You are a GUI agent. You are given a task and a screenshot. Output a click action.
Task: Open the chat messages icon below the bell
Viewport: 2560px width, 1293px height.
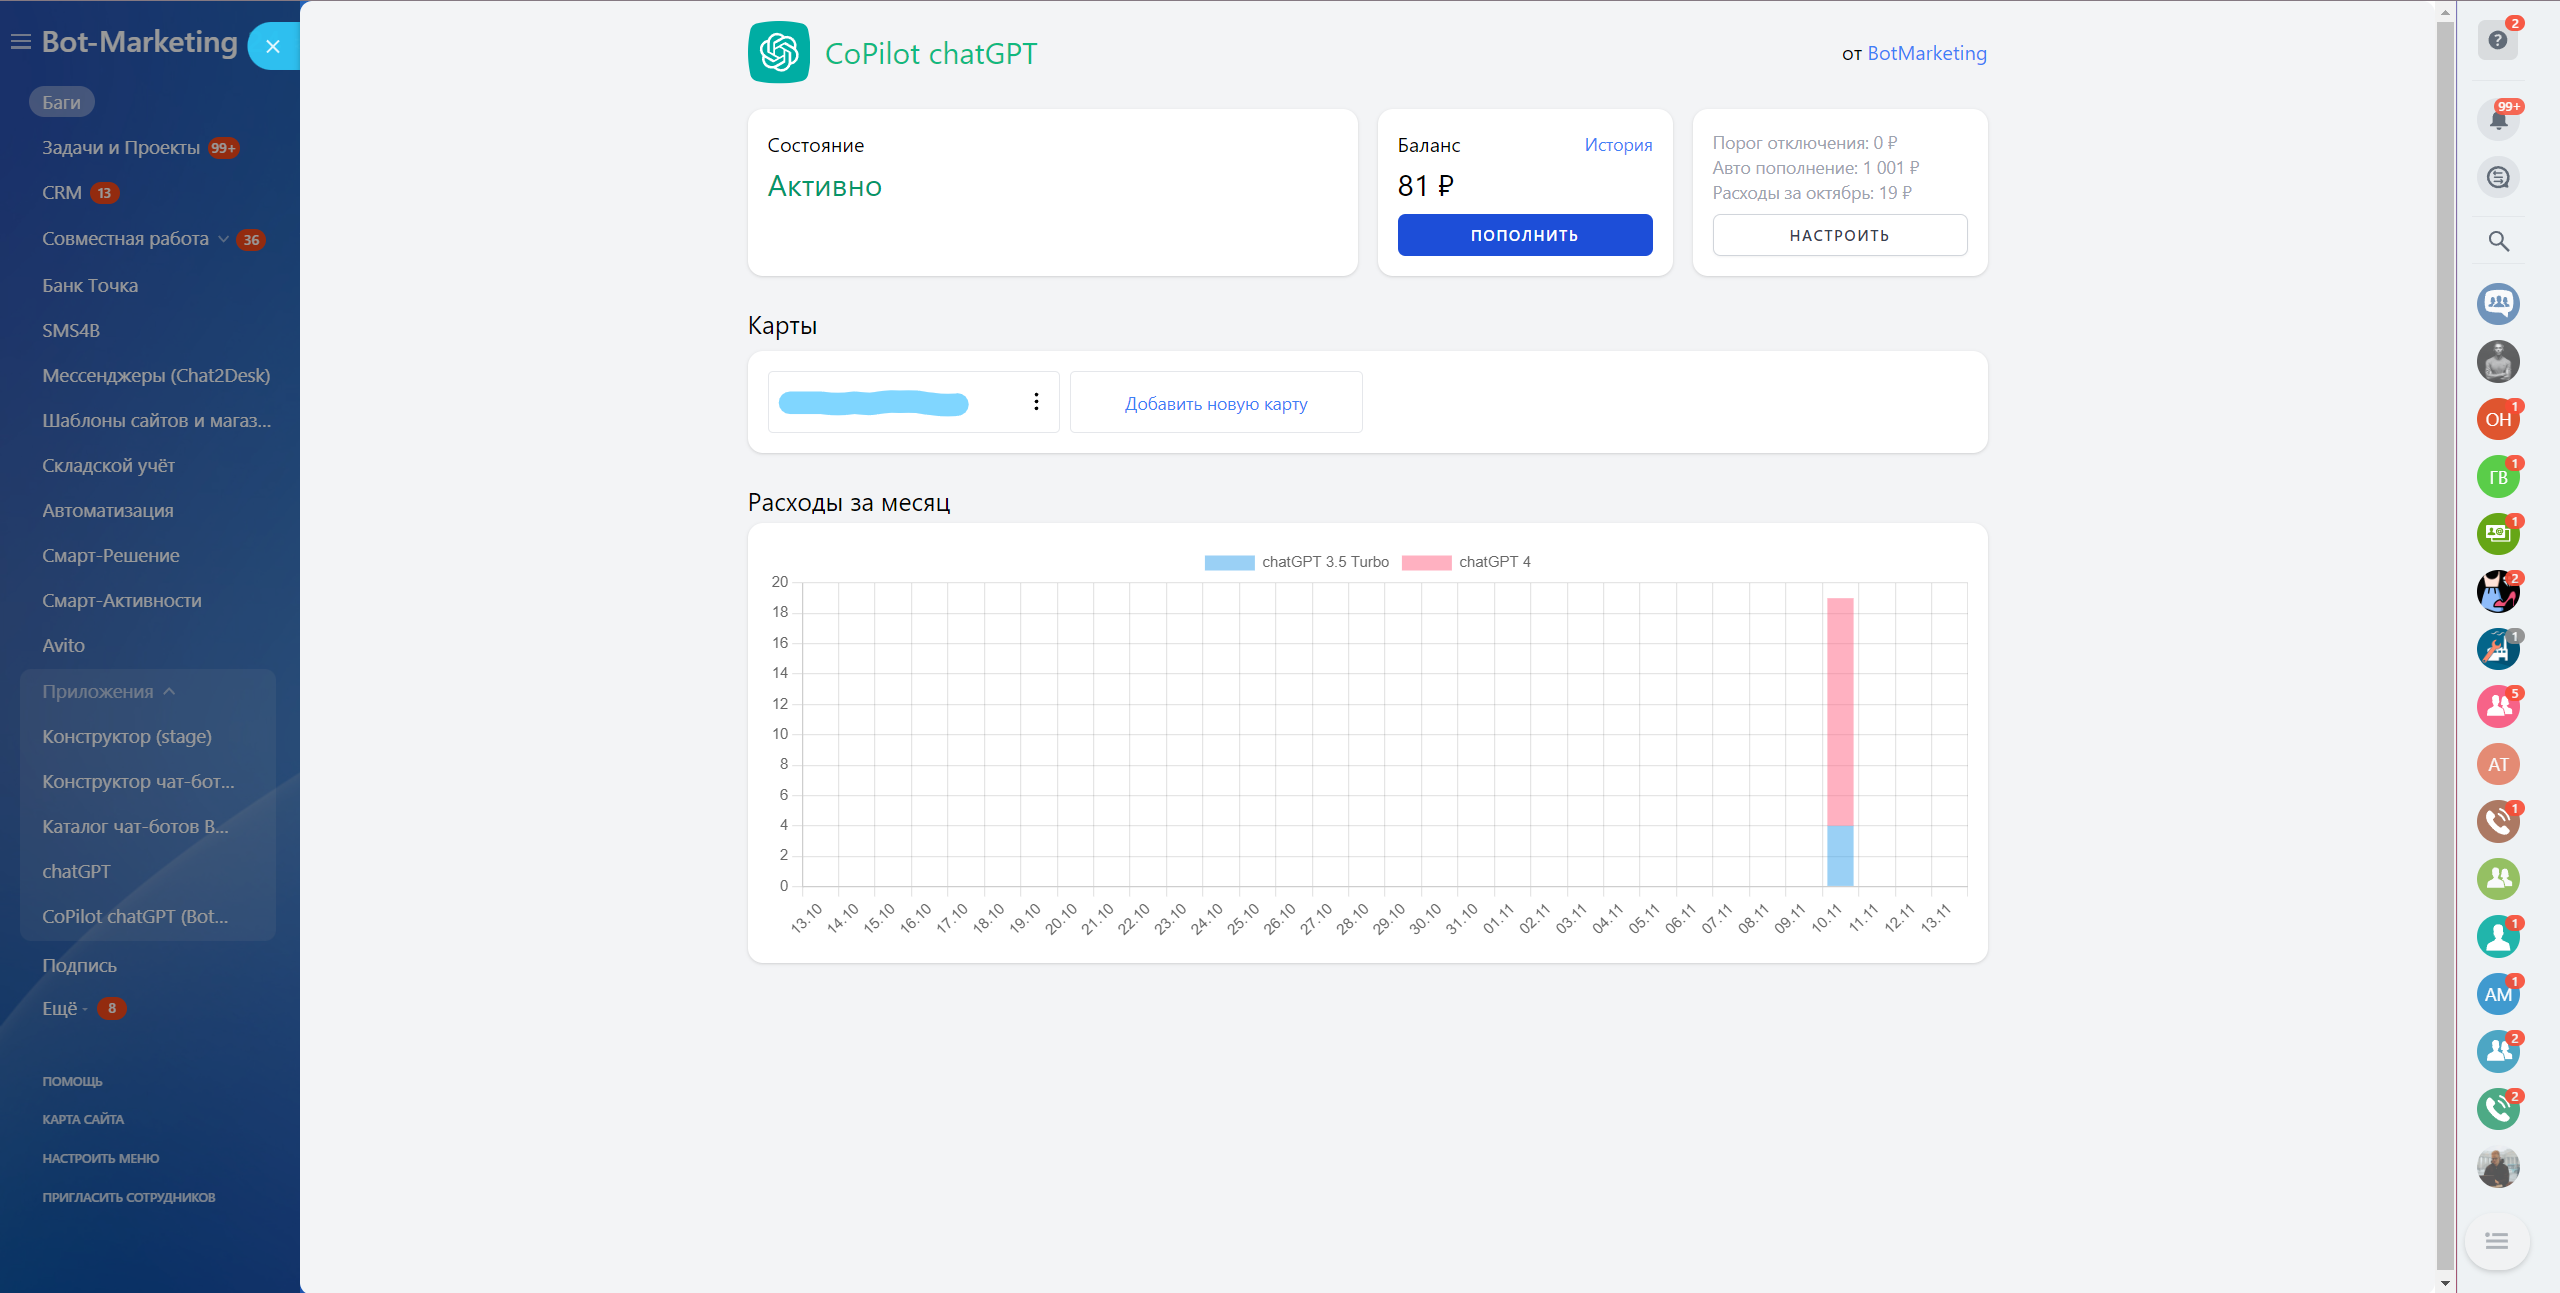[x=2497, y=178]
